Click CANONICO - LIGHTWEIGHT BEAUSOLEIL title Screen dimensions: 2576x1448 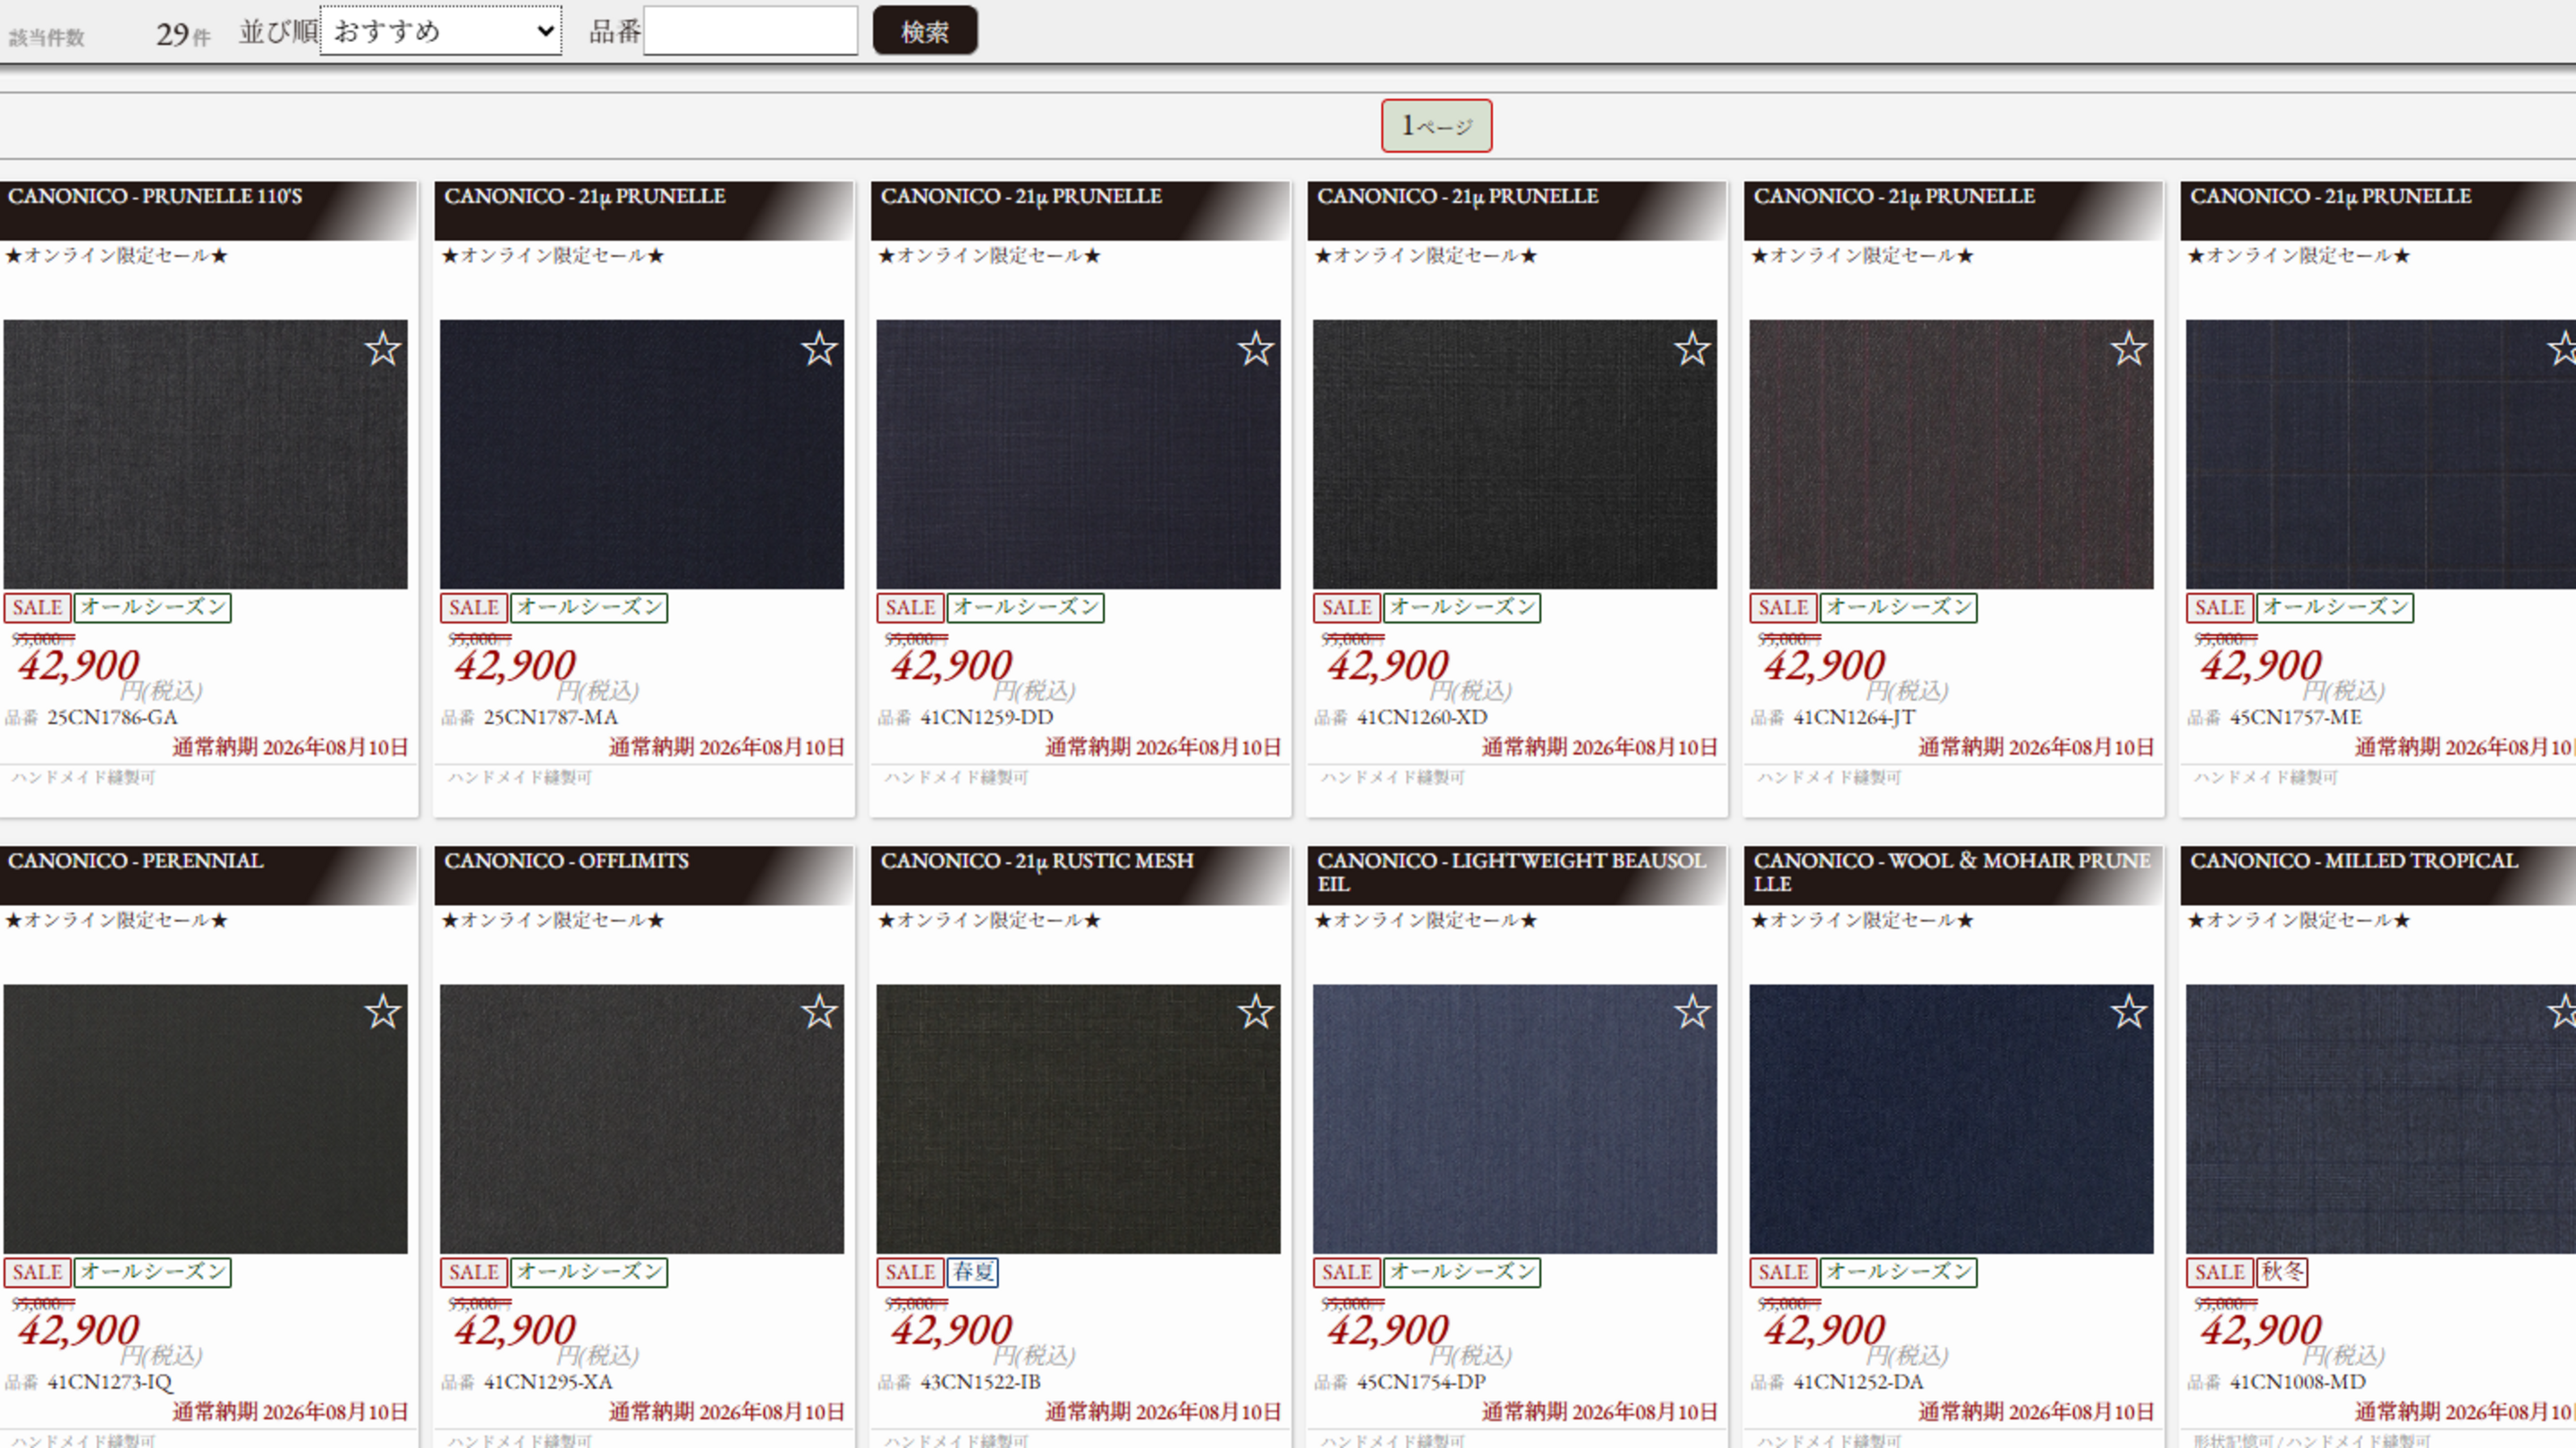[1512, 872]
